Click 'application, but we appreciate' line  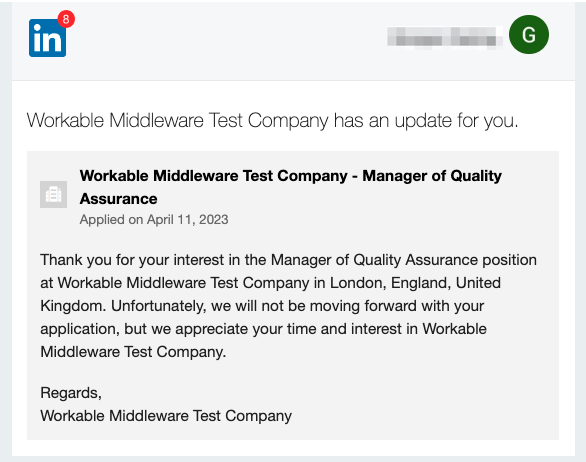(x=263, y=329)
